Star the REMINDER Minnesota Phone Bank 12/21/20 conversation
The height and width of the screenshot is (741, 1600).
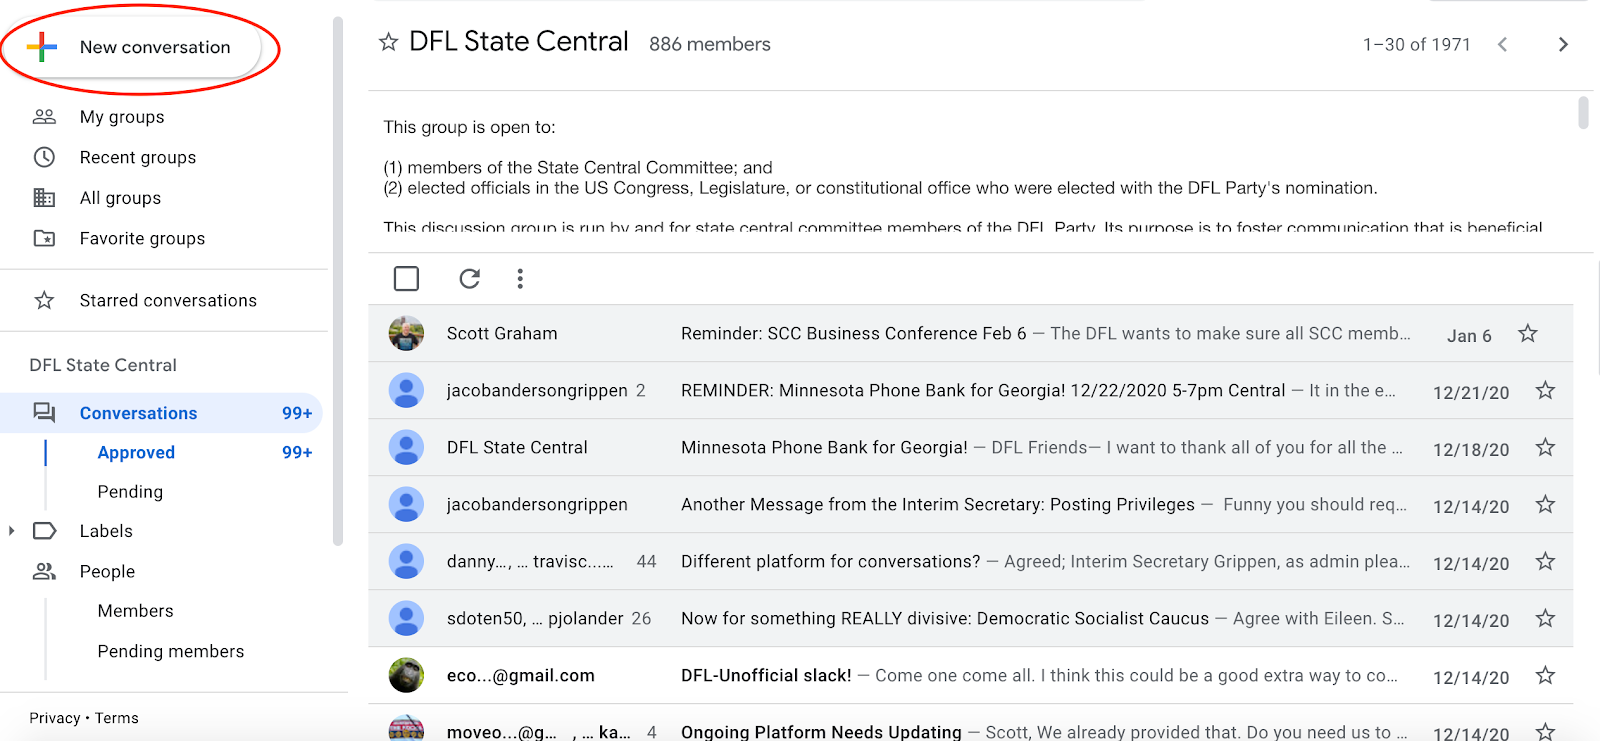click(x=1545, y=390)
